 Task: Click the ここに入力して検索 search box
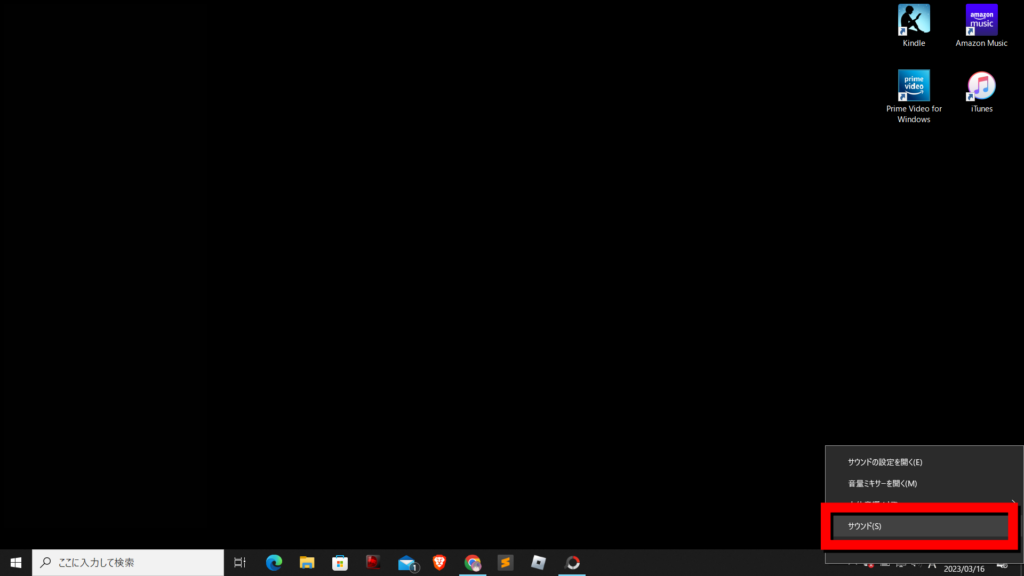point(128,563)
